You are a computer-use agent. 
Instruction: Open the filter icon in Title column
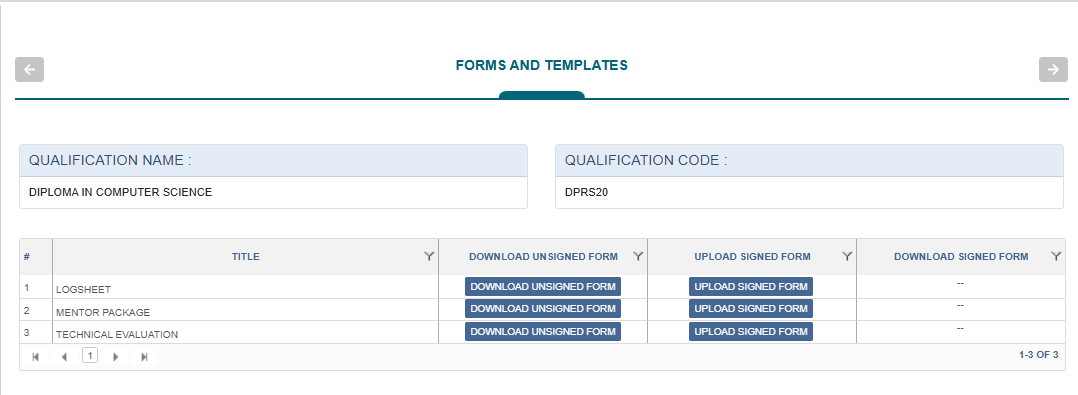point(429,256)
